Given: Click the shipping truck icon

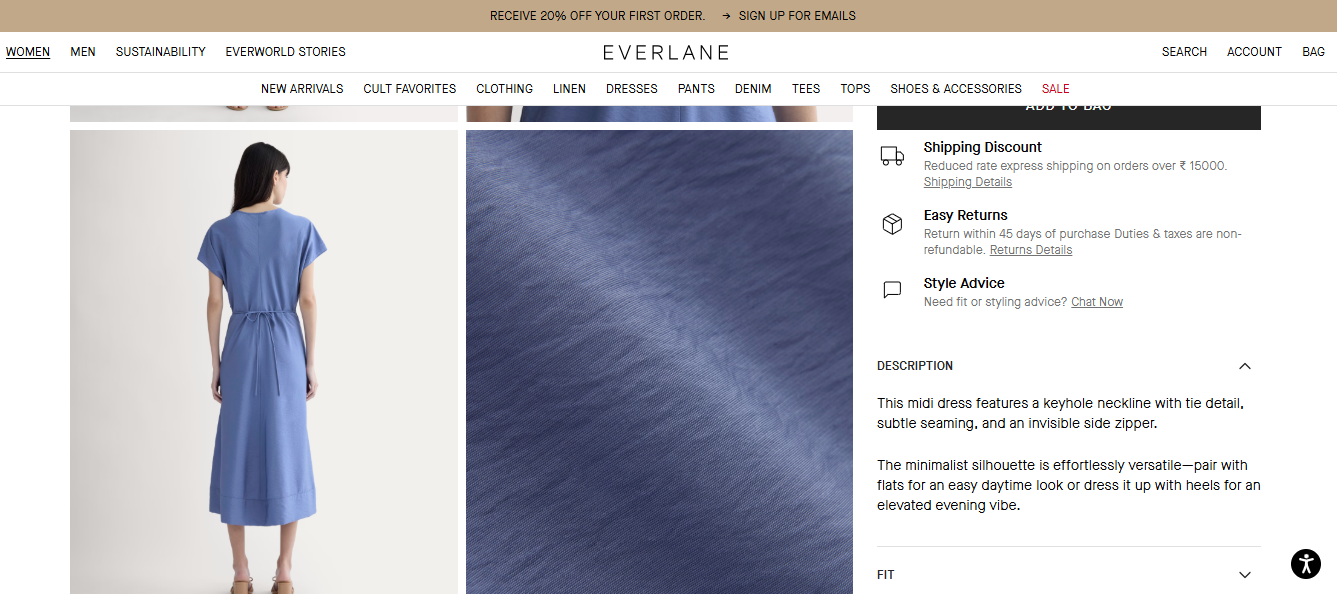Looking at the screenshot, I should (892, 156).
